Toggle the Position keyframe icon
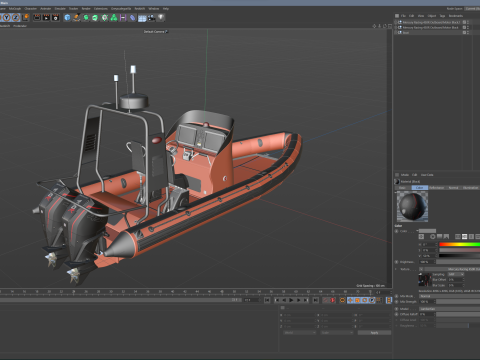The image size is (480, 360). (350, 300)
